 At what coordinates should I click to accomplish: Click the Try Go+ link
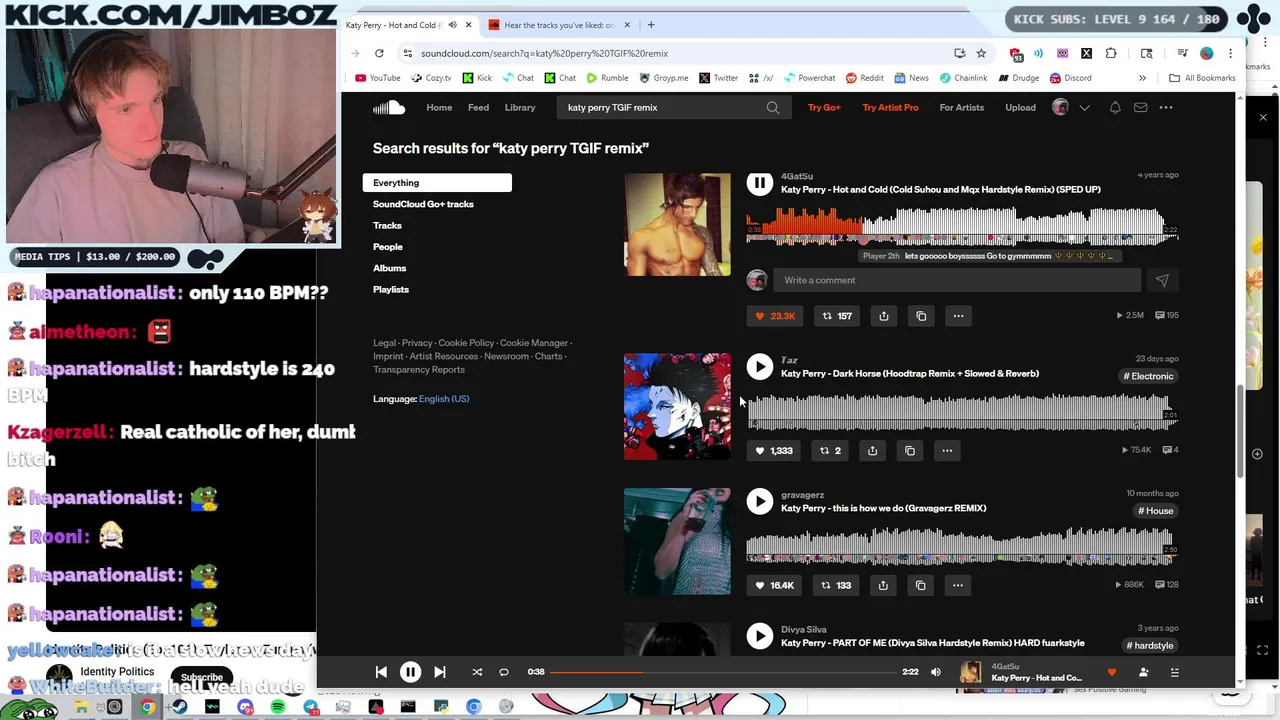pos(824,107)
